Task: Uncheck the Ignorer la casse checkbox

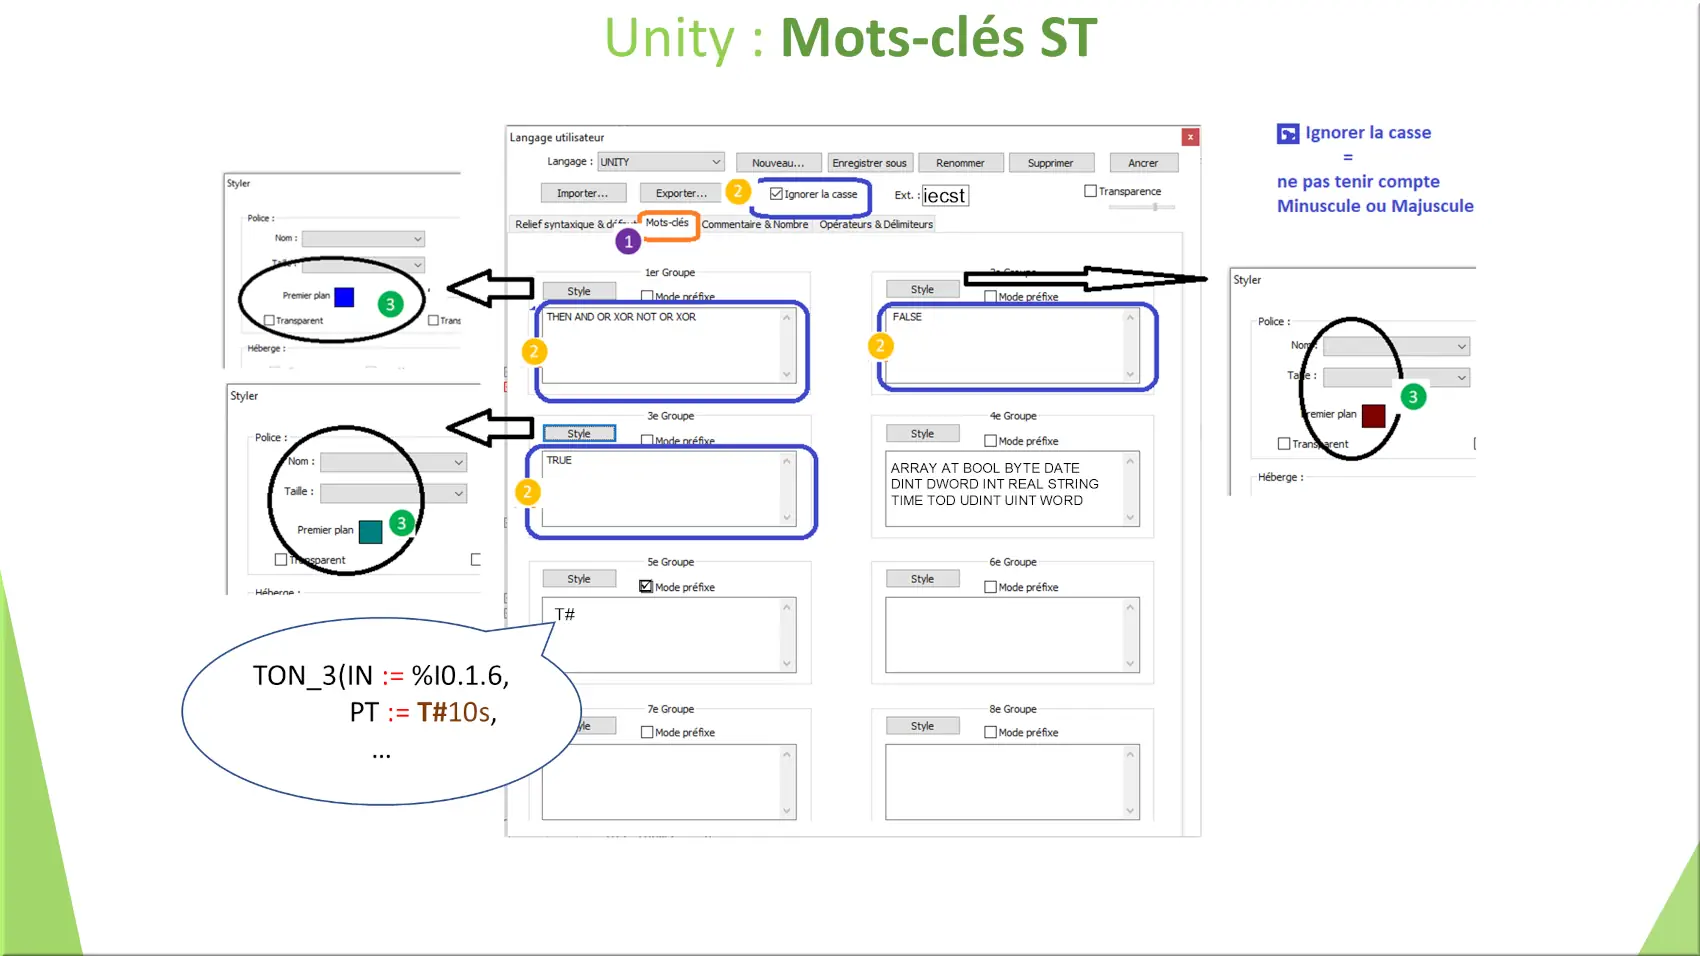Action: [x=776, y=194]
